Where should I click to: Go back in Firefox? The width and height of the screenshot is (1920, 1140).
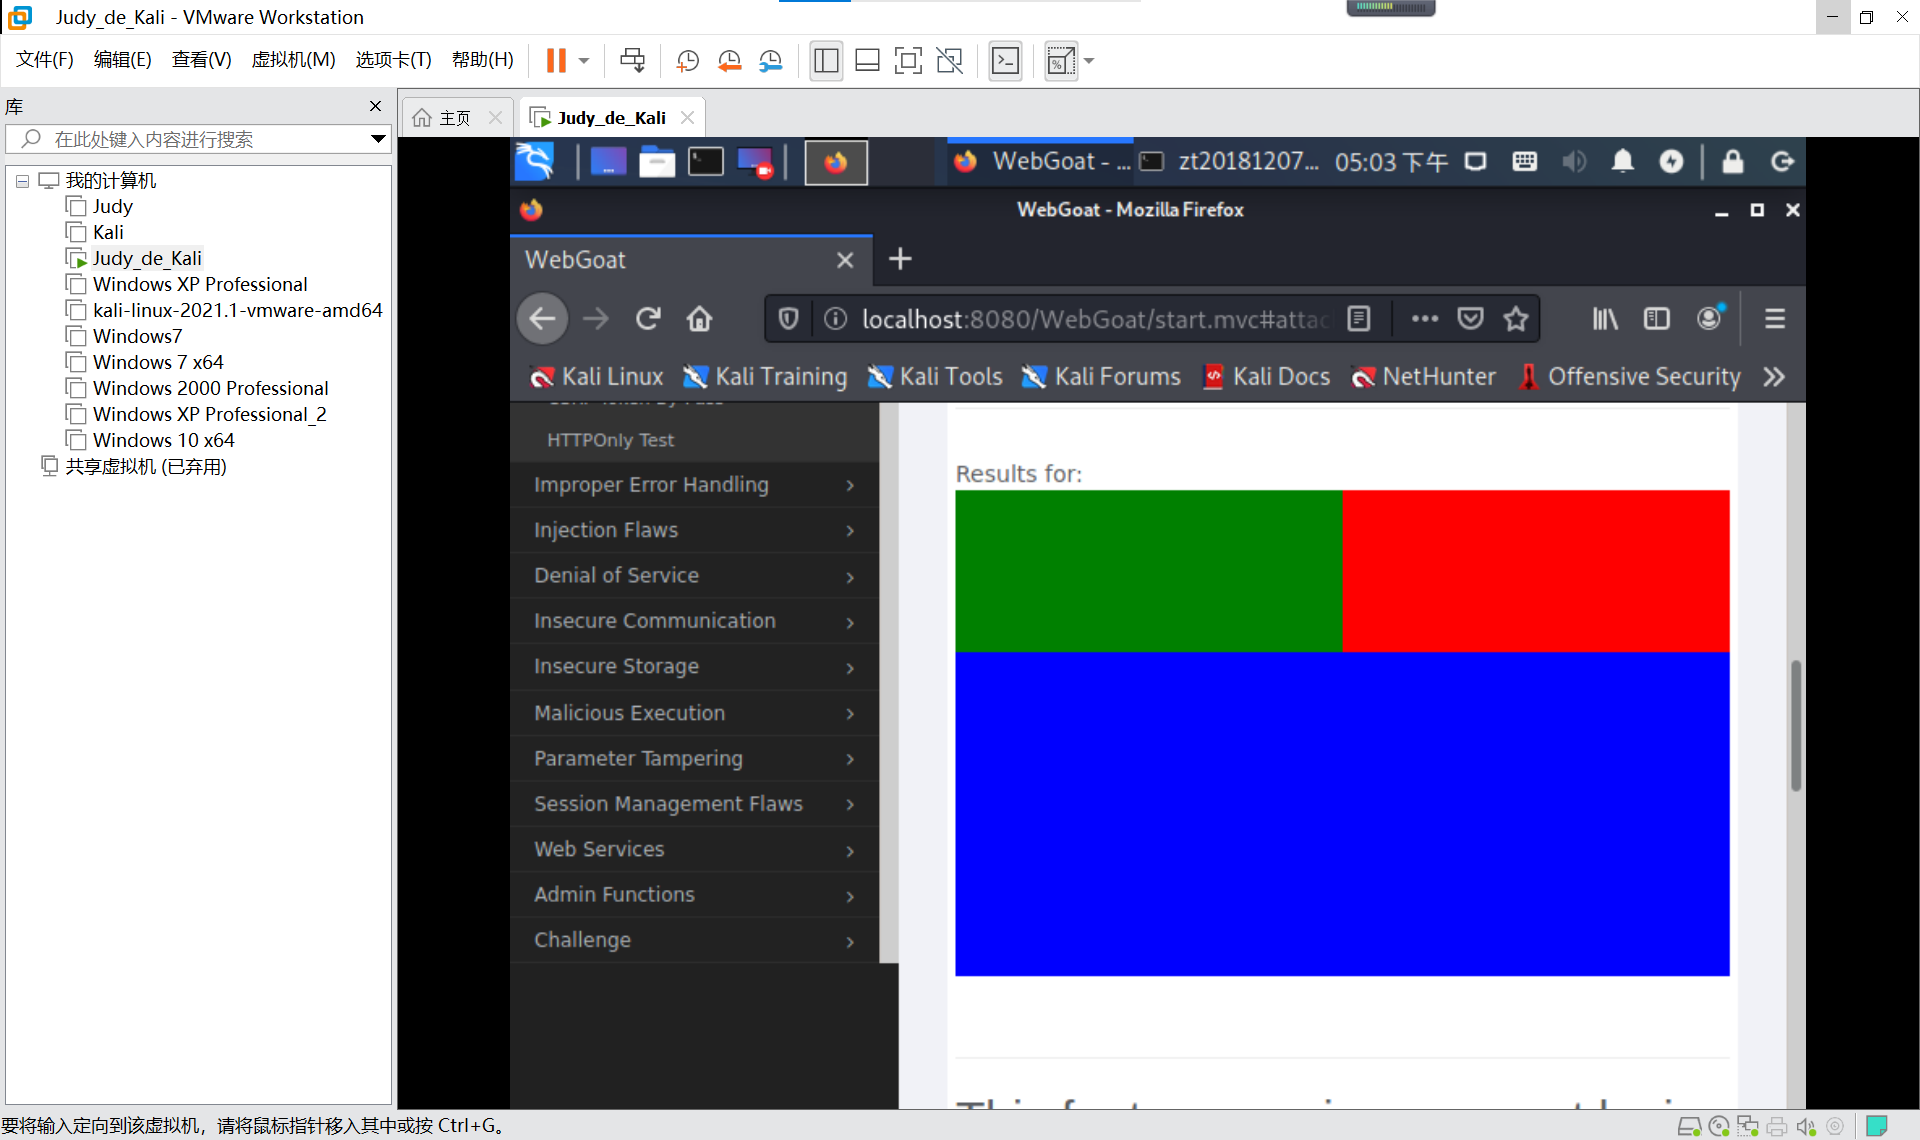coord(542,319)
